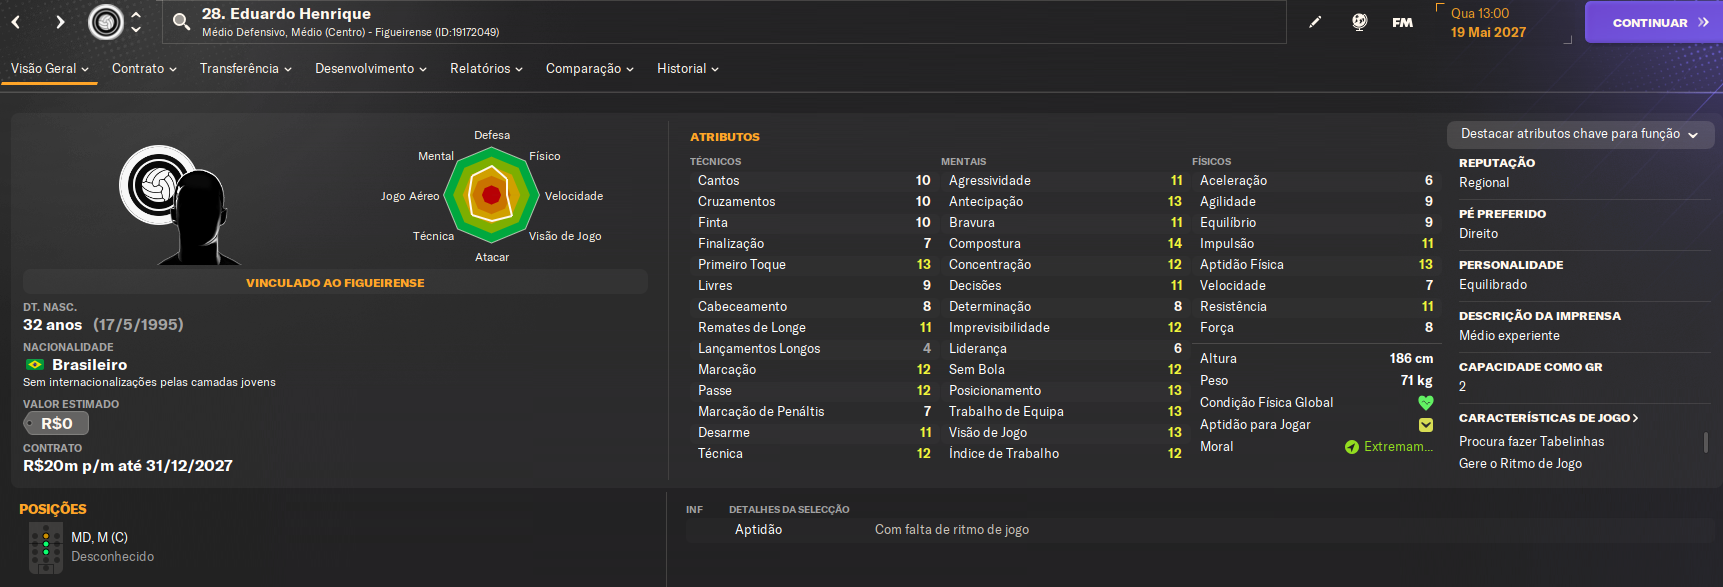The width and height of the screenshot is (1723, 587).
Task: Open the world globe icon
Action: (1359, 22)
